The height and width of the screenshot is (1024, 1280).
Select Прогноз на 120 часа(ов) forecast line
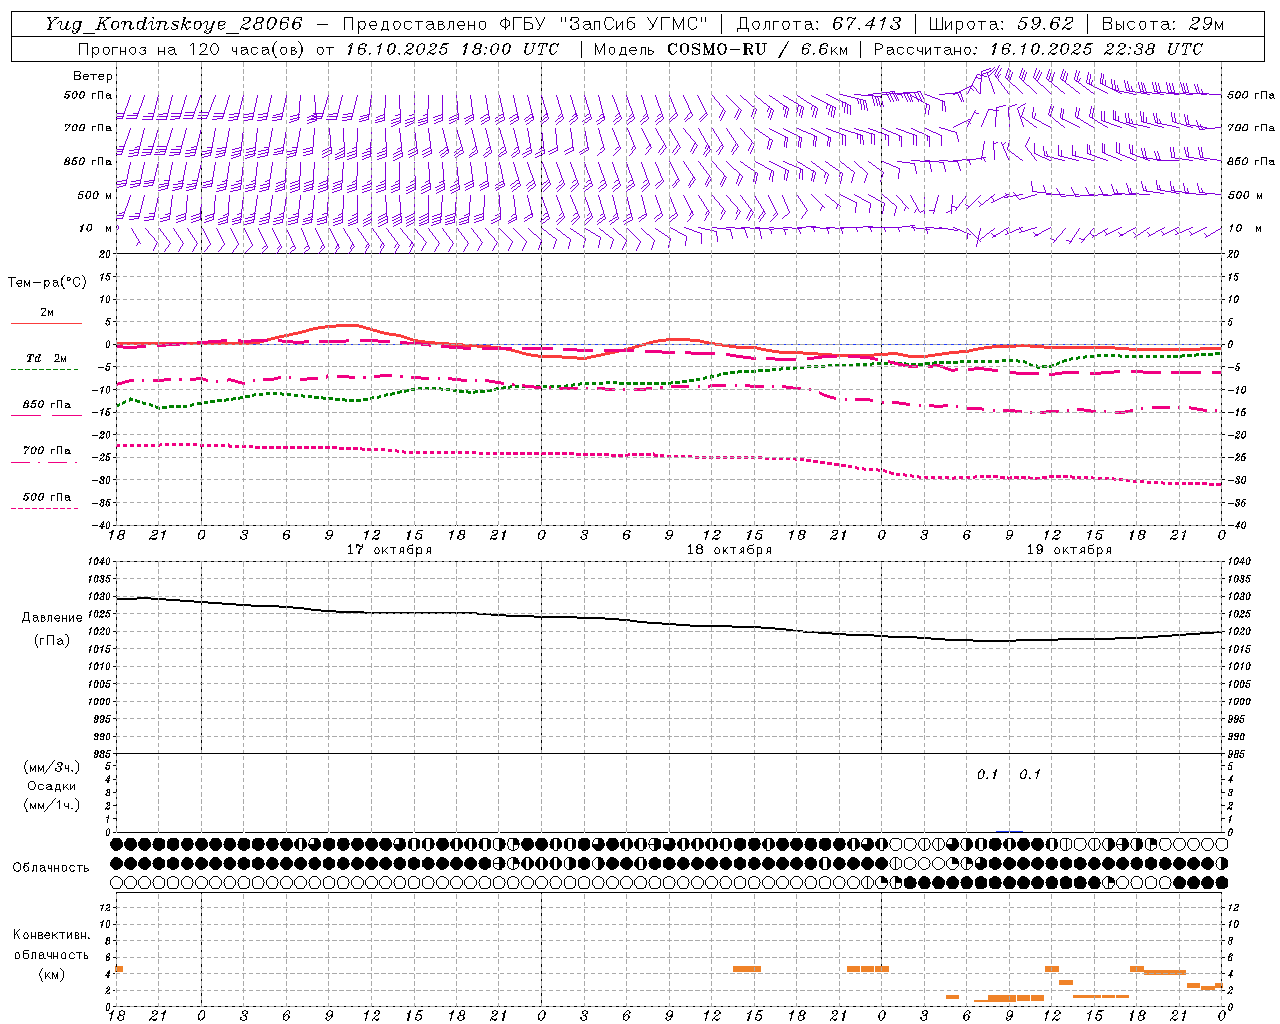[320, 49]
